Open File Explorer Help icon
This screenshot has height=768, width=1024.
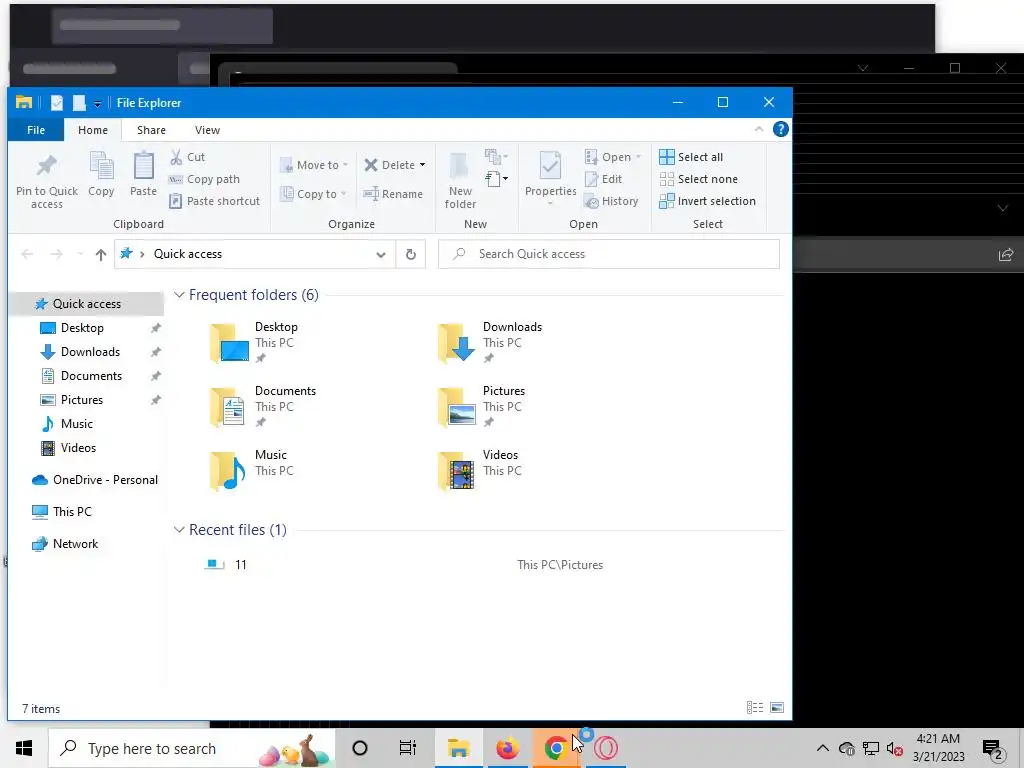point(780,129)
